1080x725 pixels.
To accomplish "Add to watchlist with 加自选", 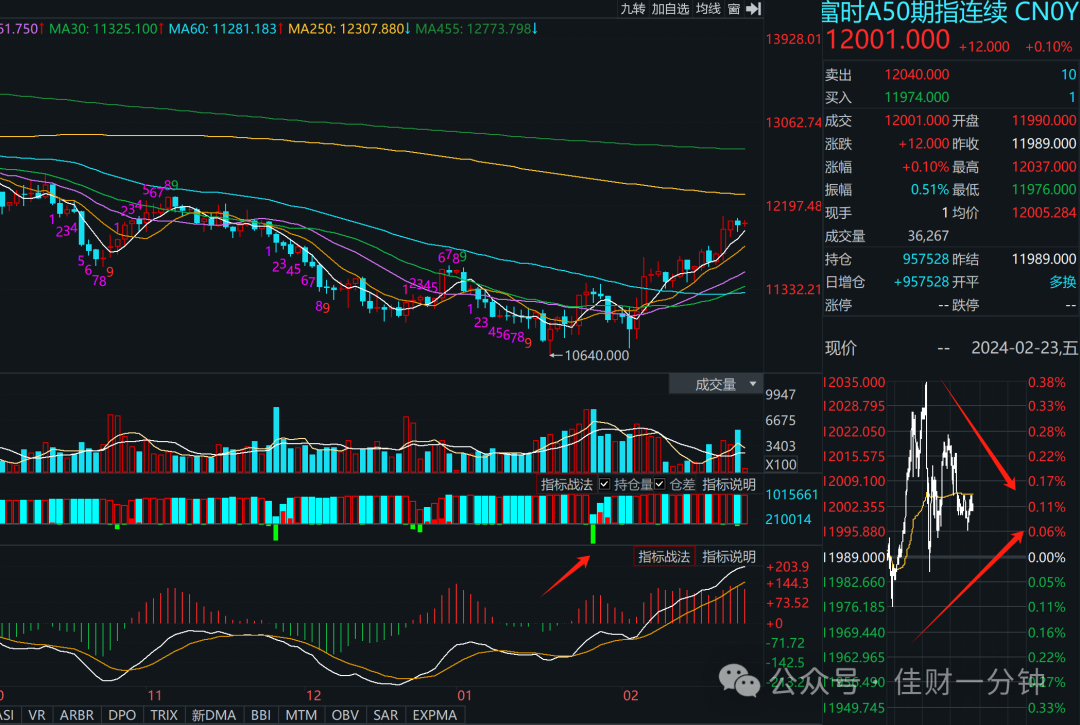I will [670, 9].
